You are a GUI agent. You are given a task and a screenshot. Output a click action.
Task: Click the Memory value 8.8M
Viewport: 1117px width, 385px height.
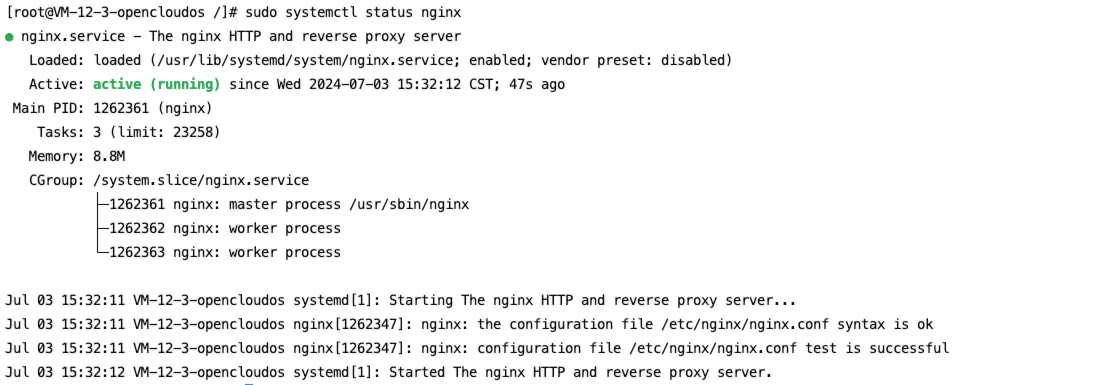(109, 156)
